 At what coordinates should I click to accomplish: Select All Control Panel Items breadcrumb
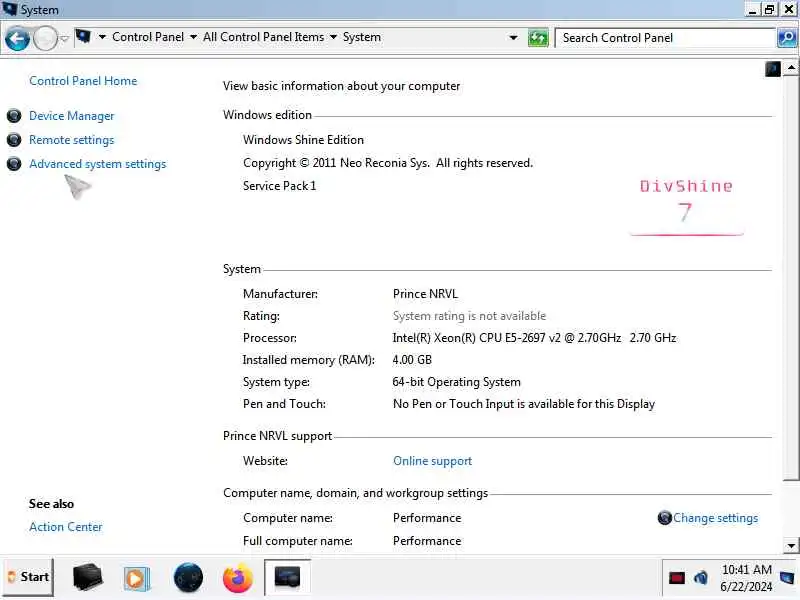tap(263, 37)
